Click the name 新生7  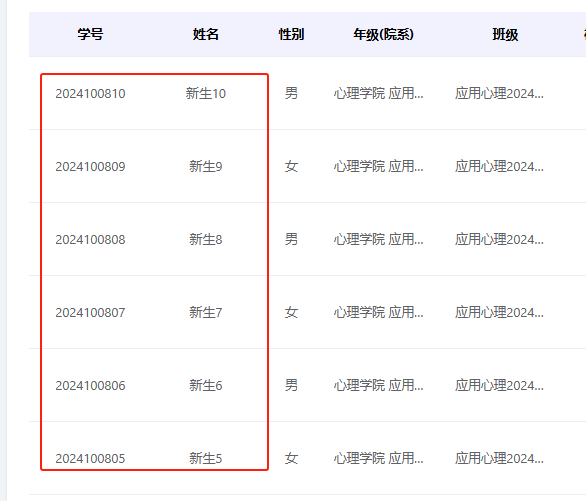(x=206, y=312)
